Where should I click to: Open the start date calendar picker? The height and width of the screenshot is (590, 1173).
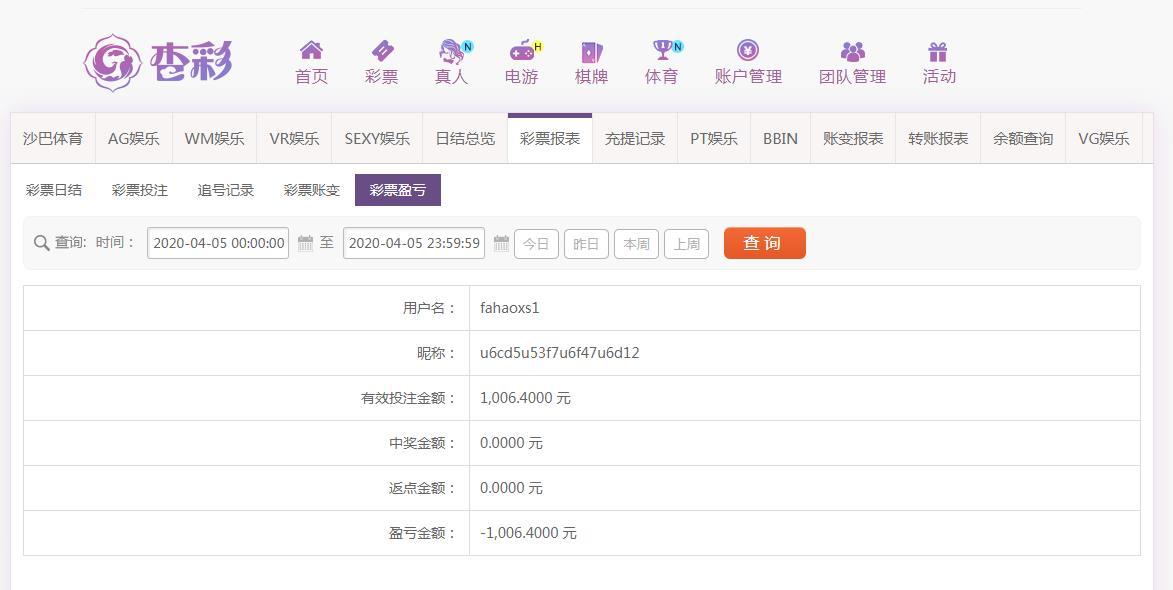coord(305,243)
